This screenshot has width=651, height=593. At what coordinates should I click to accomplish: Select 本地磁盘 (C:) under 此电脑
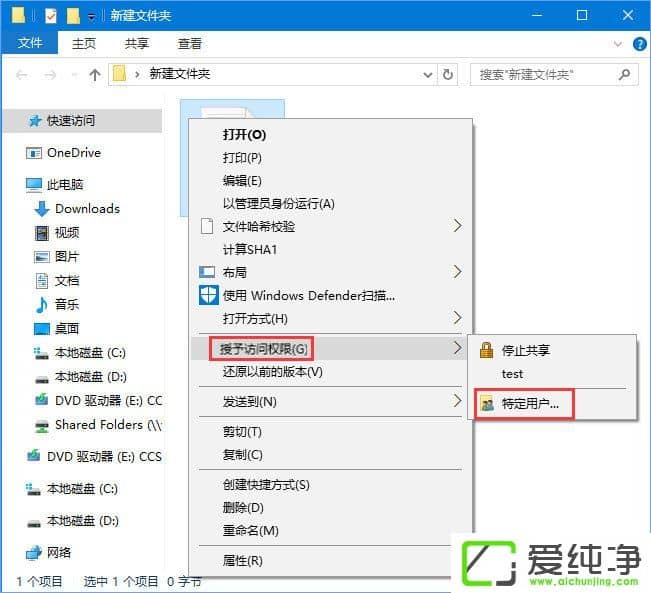click(90, 353)
